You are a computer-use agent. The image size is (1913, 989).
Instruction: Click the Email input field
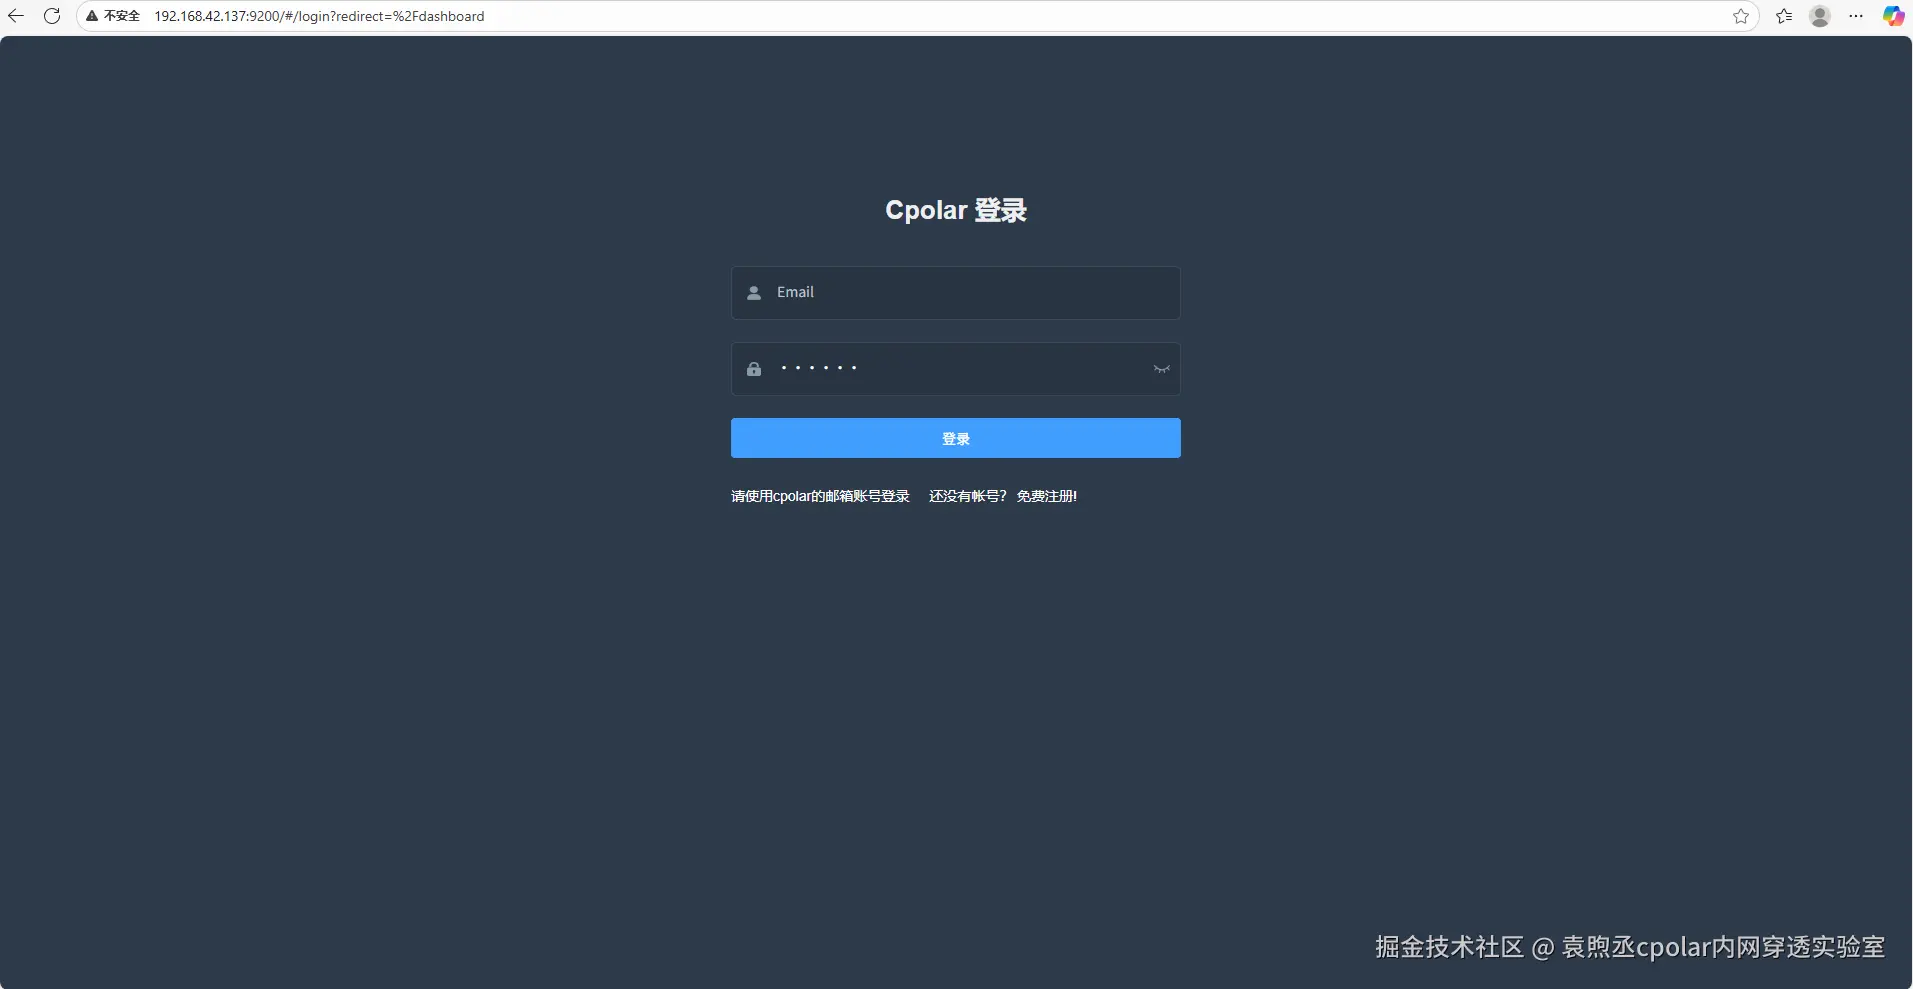tap(956, 293)
